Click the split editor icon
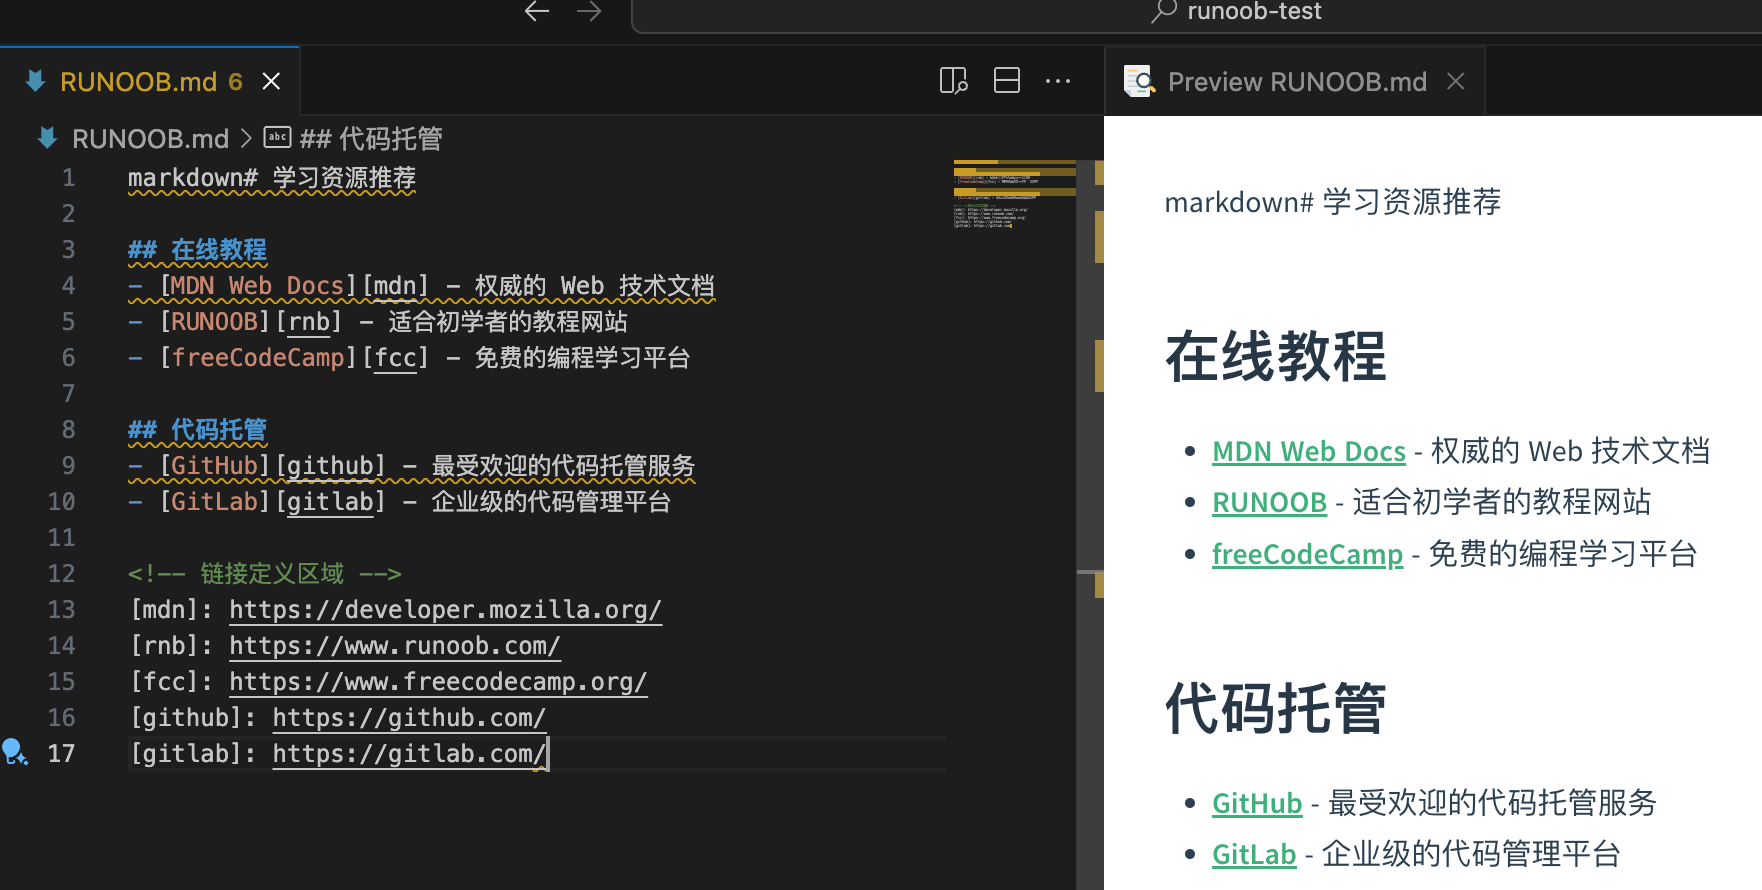 coord(1006,81)
